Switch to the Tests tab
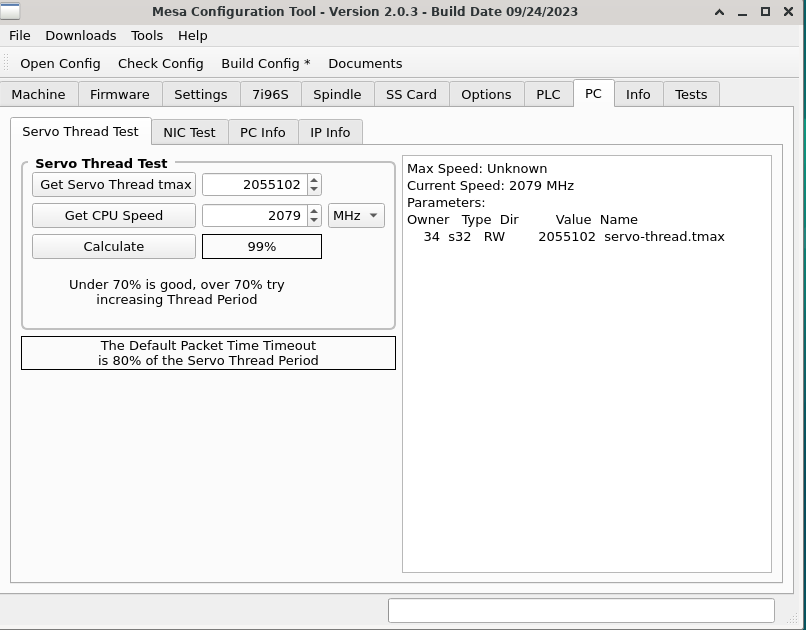The image size is (806, 630). coord(691,95)
